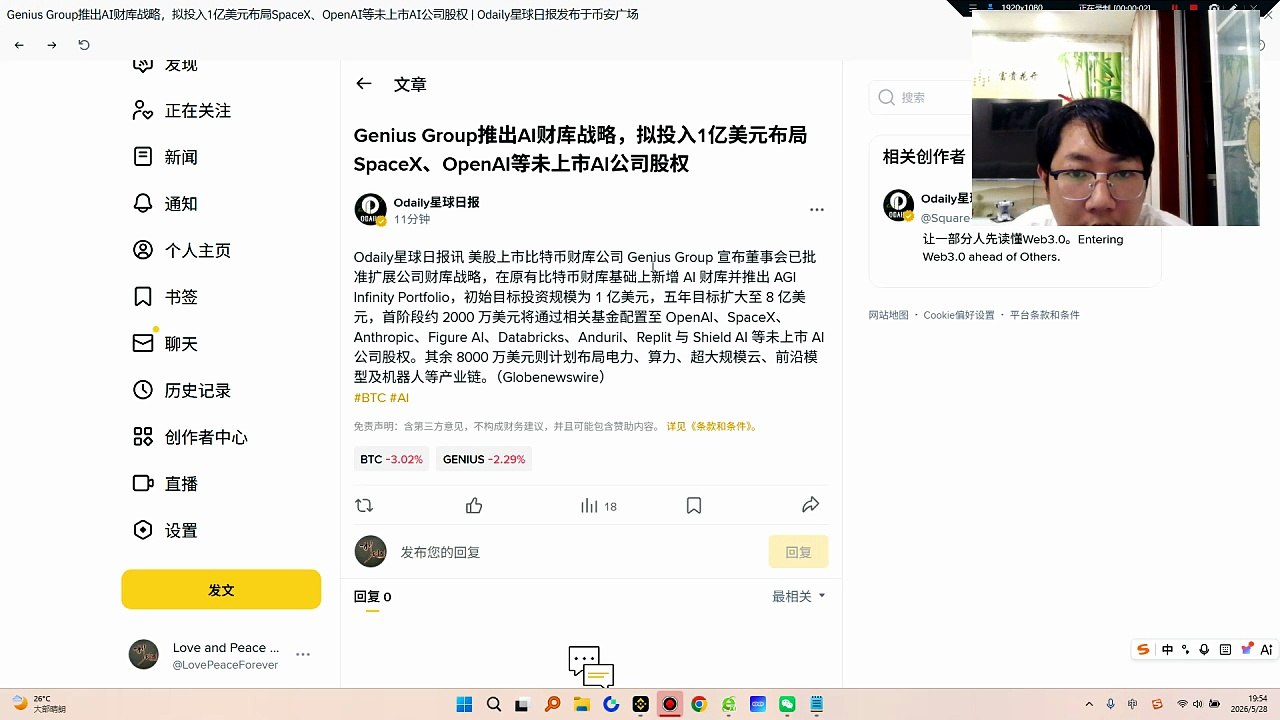Click the history clock icon
This screenshot has width=1280, height=720.
(x=143, y=390)
